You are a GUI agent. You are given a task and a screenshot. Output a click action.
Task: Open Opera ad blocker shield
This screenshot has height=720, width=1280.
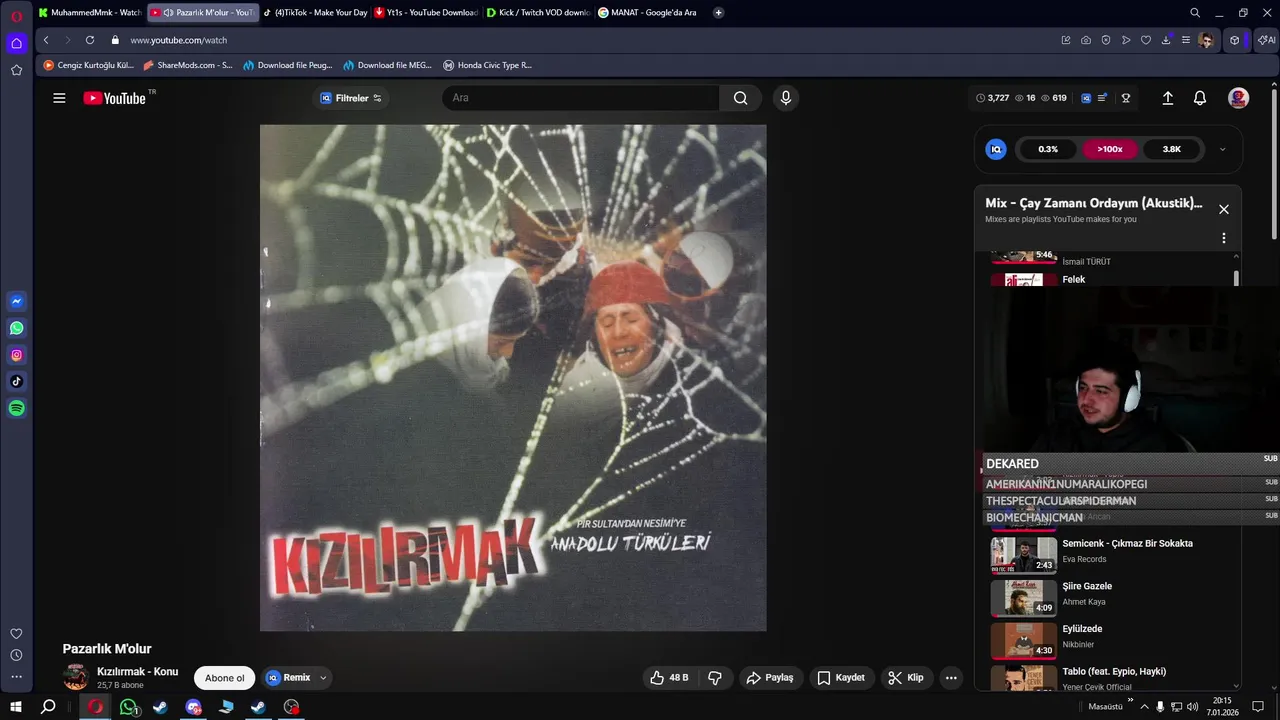(1106, 40)
